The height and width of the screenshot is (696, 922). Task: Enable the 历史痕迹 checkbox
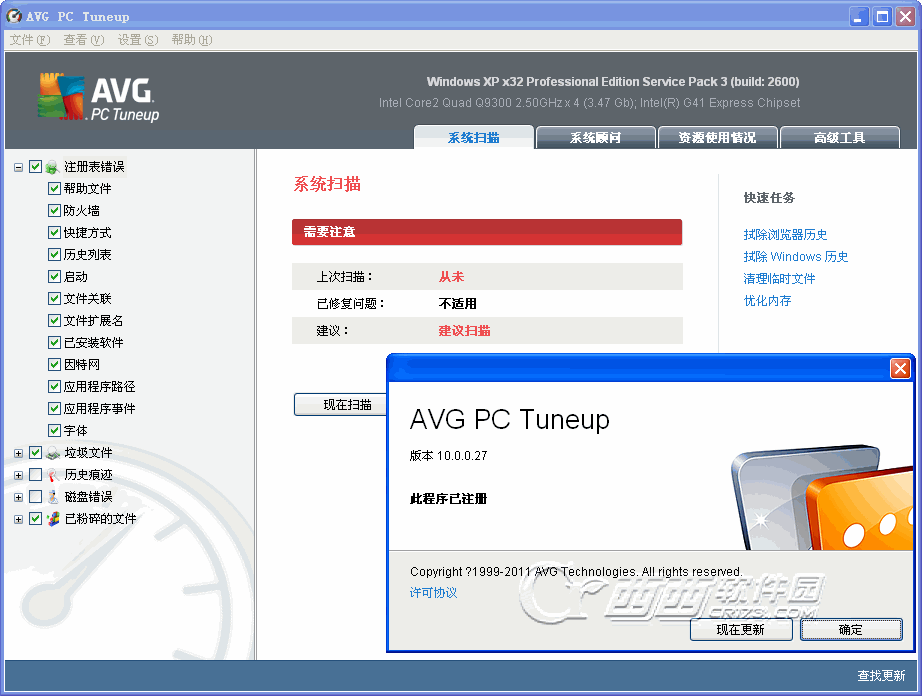(x=35, y=474)
